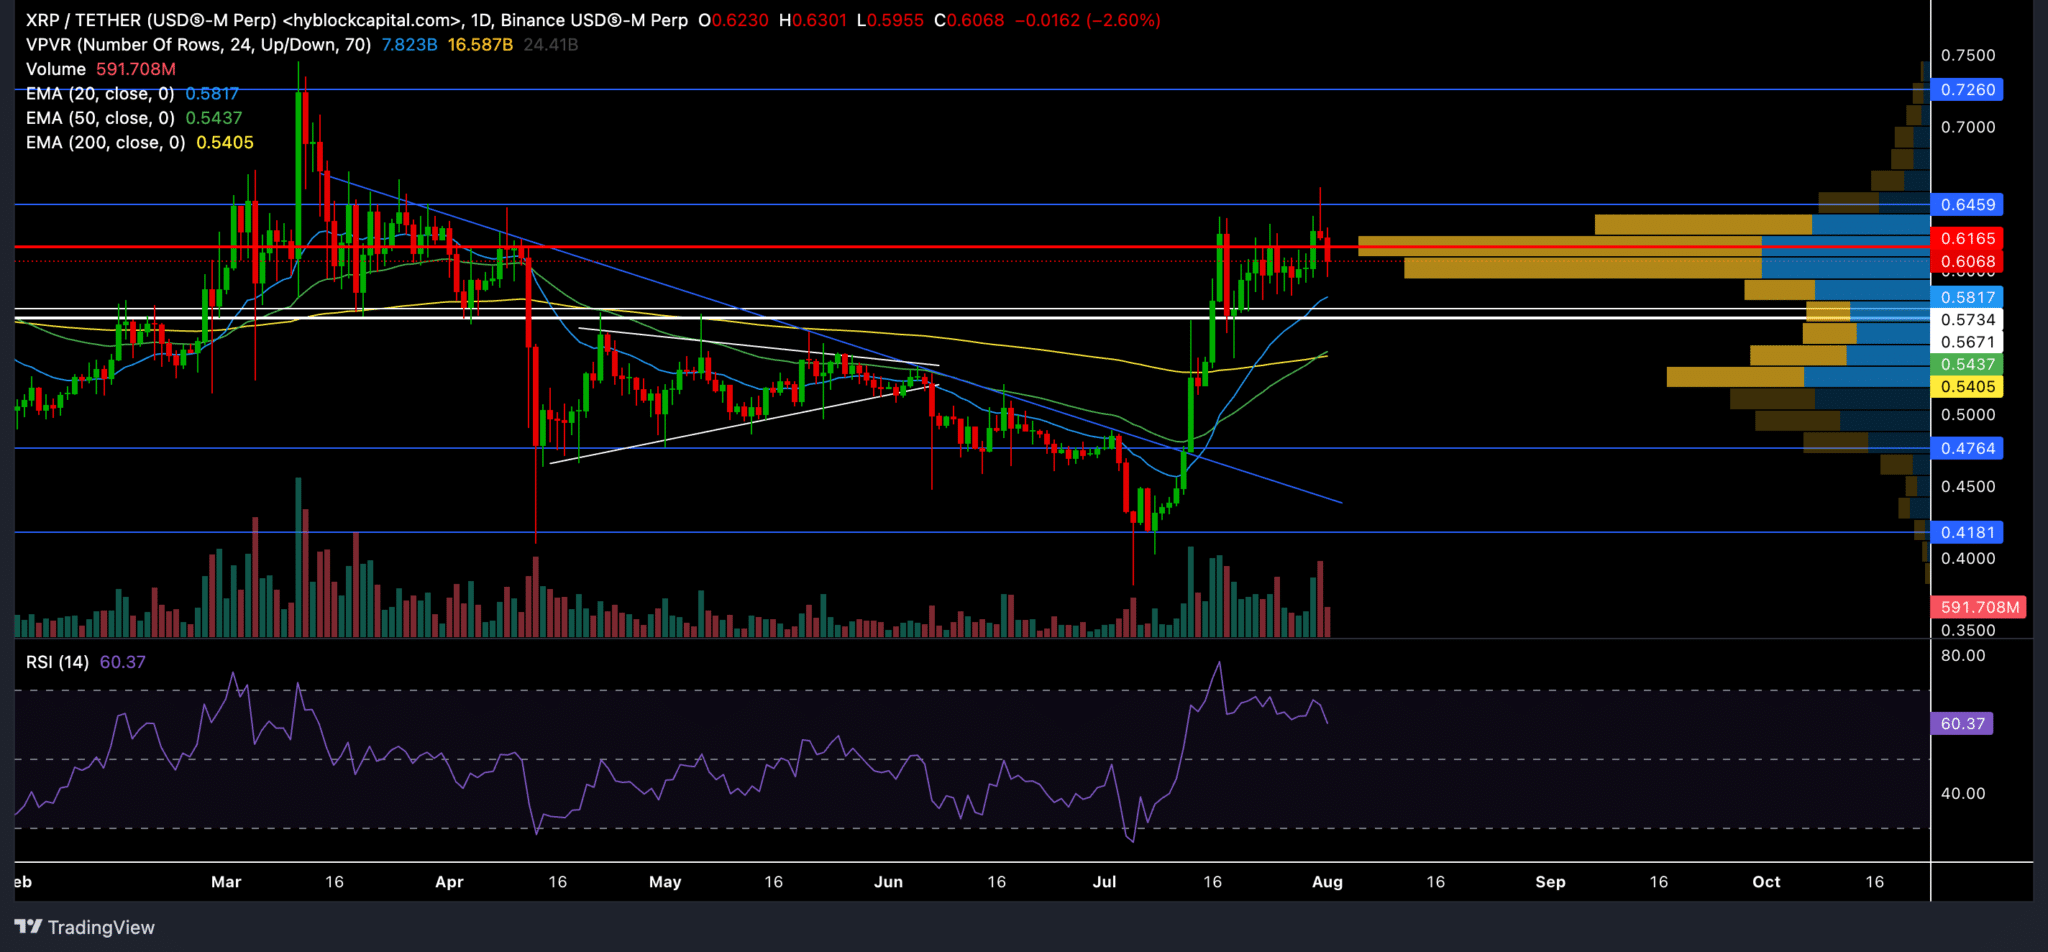Select the EMA (50, close, 0) legend
The width and height of the screenshot is (2048, 952).
pyautogui.click(x=134, y=118)
